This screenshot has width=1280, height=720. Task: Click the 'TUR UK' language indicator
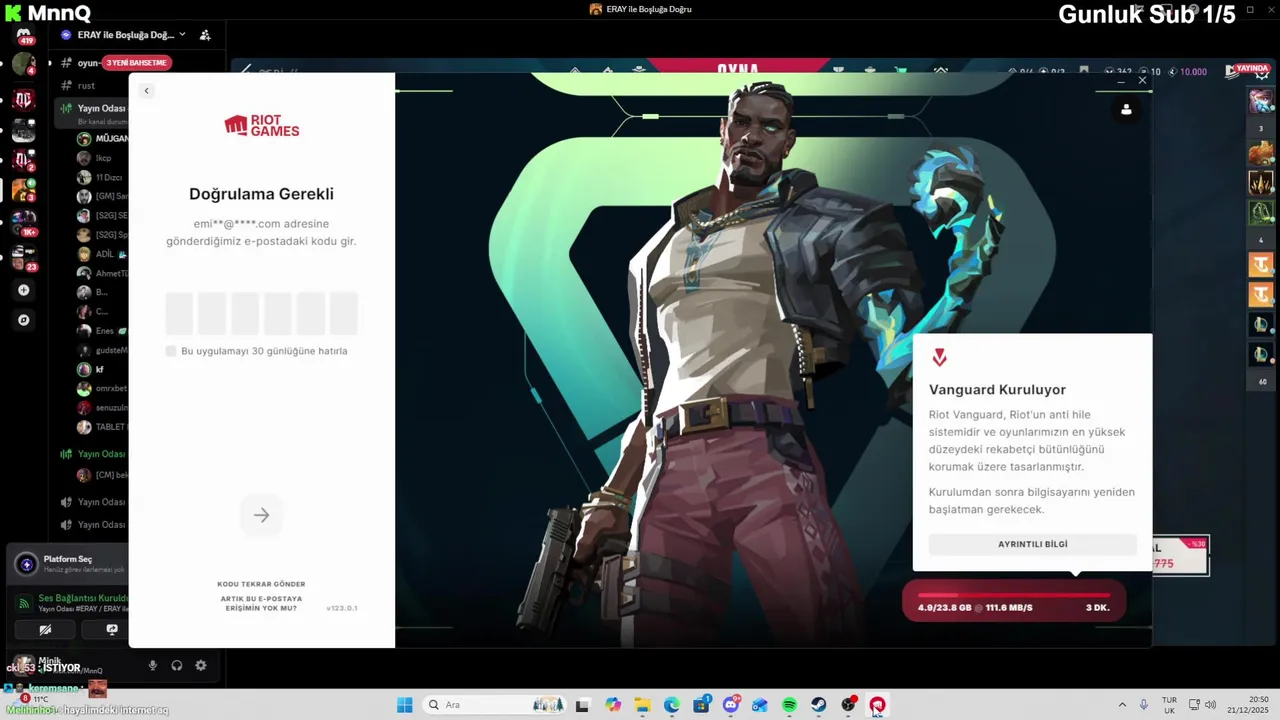[x=1169, y=705]
